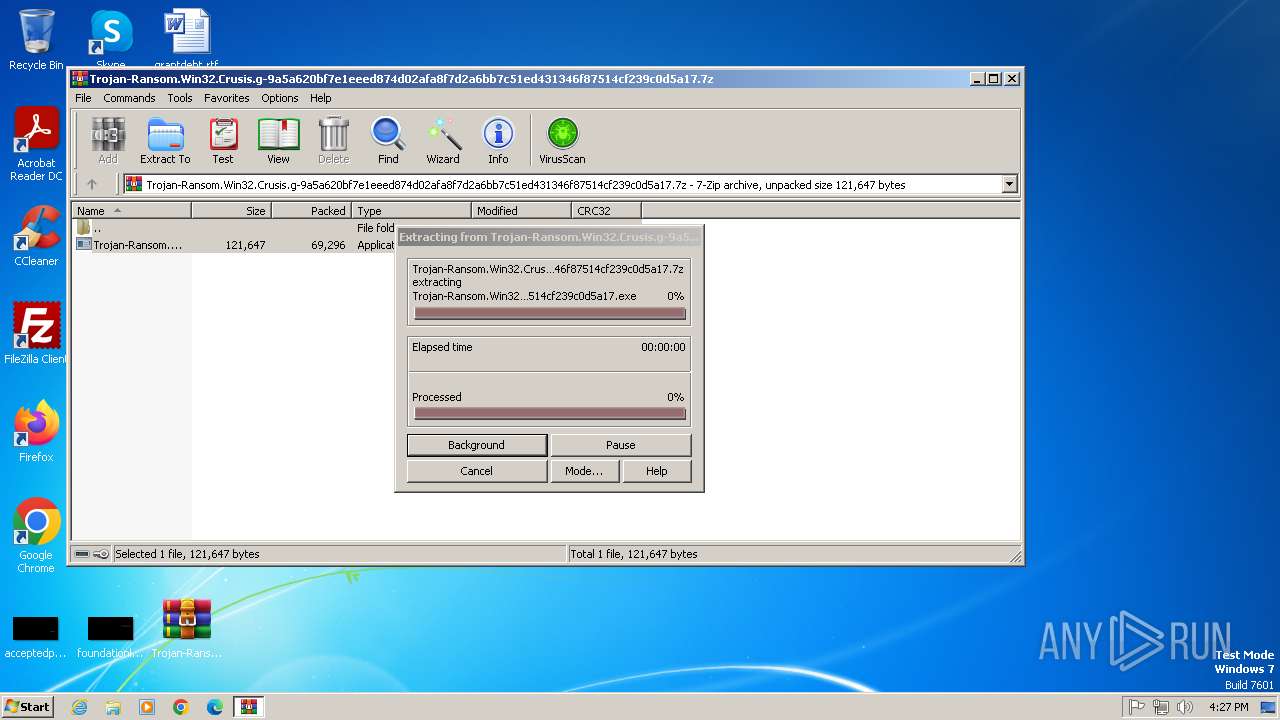Click the Add toolbar icon in WinRAR

108,141
